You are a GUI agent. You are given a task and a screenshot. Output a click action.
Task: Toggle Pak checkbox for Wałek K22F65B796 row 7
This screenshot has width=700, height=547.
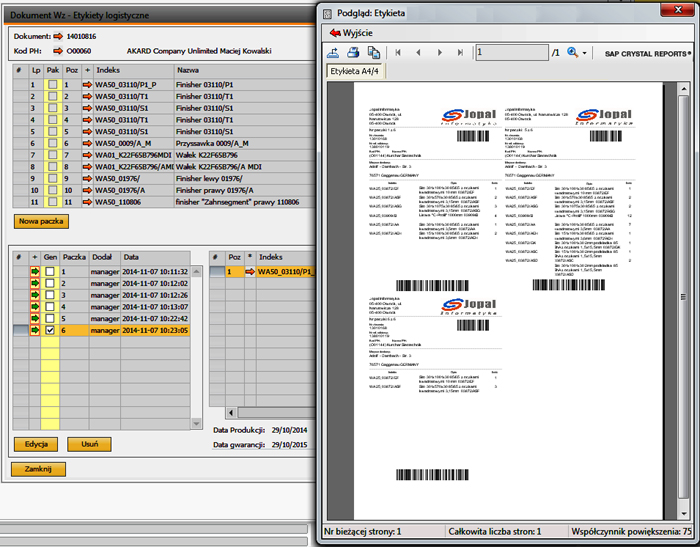[x=53, y=155]
